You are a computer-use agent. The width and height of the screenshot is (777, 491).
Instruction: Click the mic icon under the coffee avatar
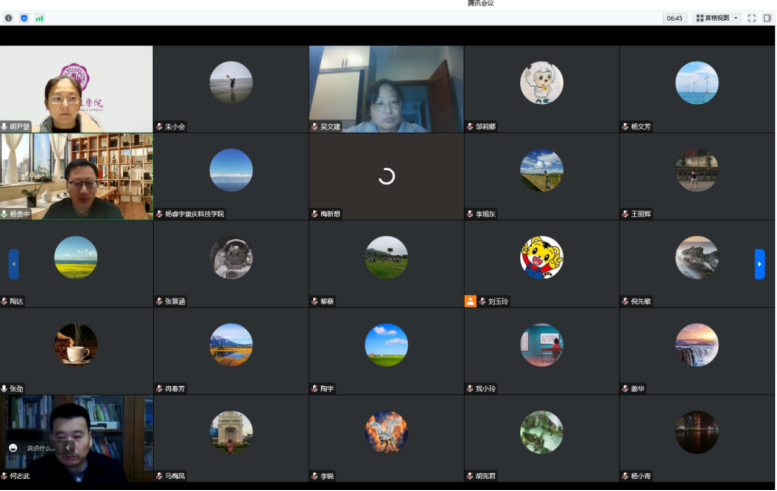pos(4,389)
